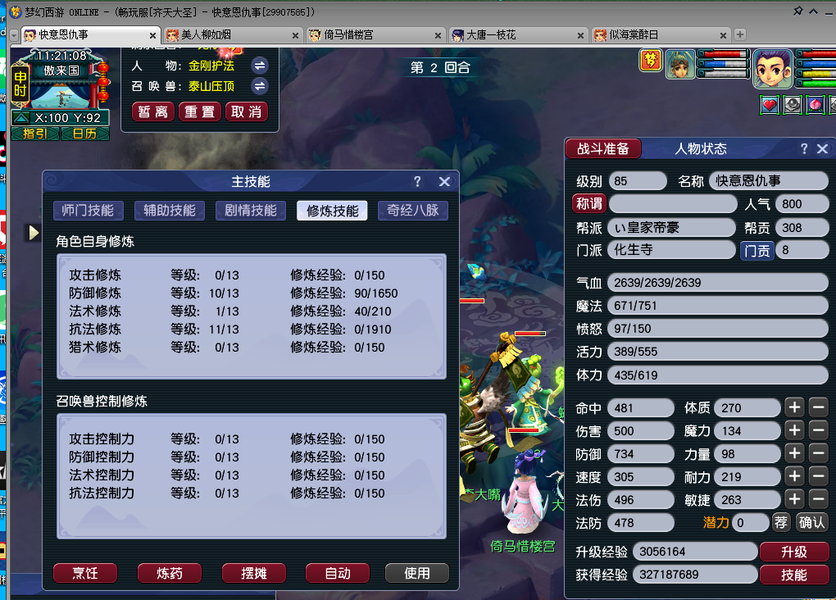Open the 日历 calendar button

[85, 134]
